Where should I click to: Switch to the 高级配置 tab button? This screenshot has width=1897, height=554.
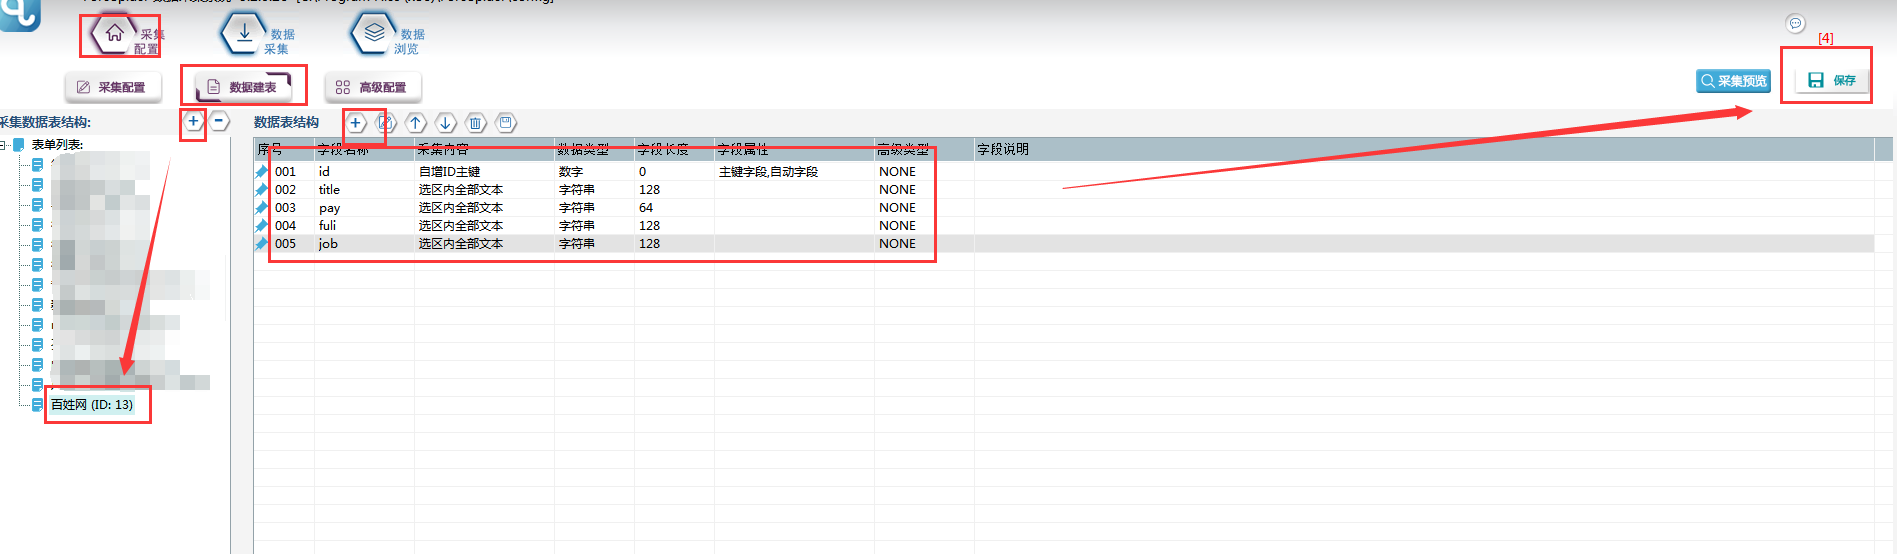(372, 87)
